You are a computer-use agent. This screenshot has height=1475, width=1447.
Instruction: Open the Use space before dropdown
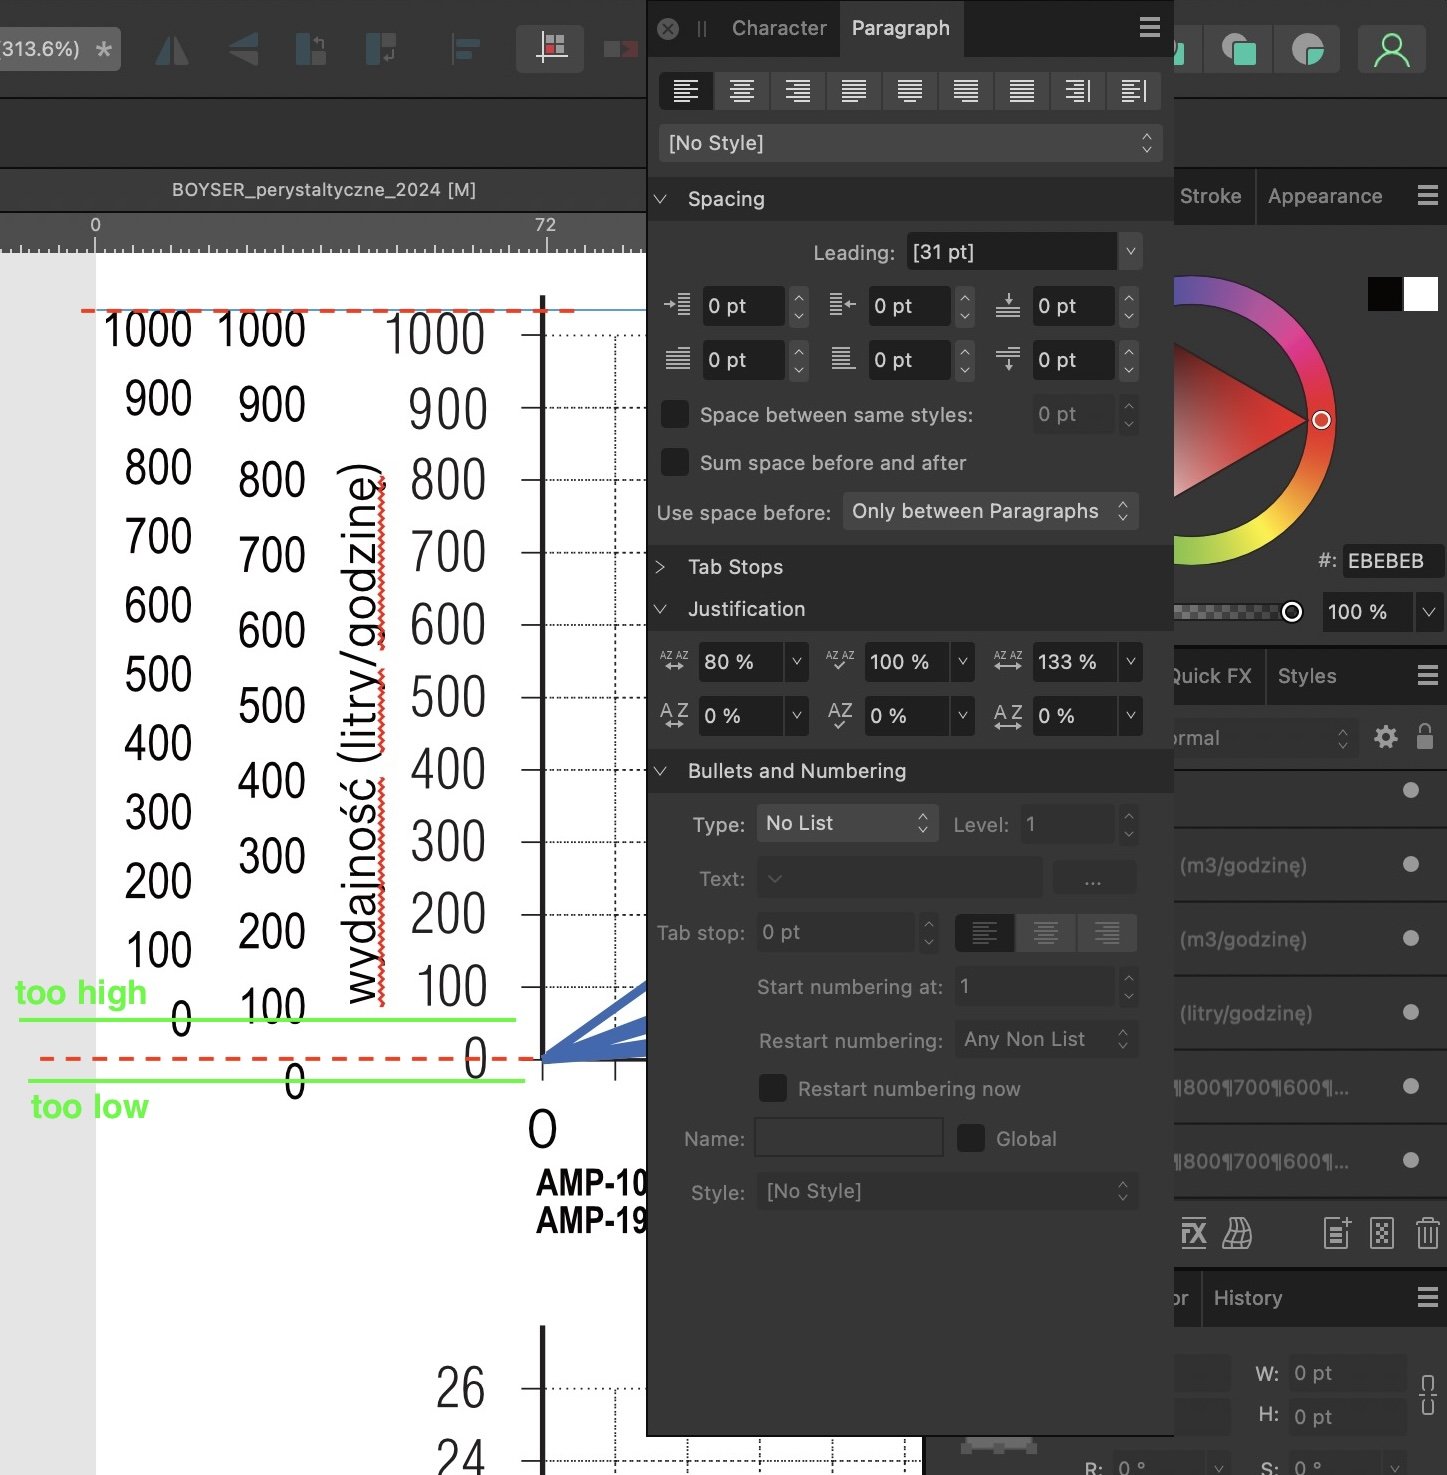990,511
